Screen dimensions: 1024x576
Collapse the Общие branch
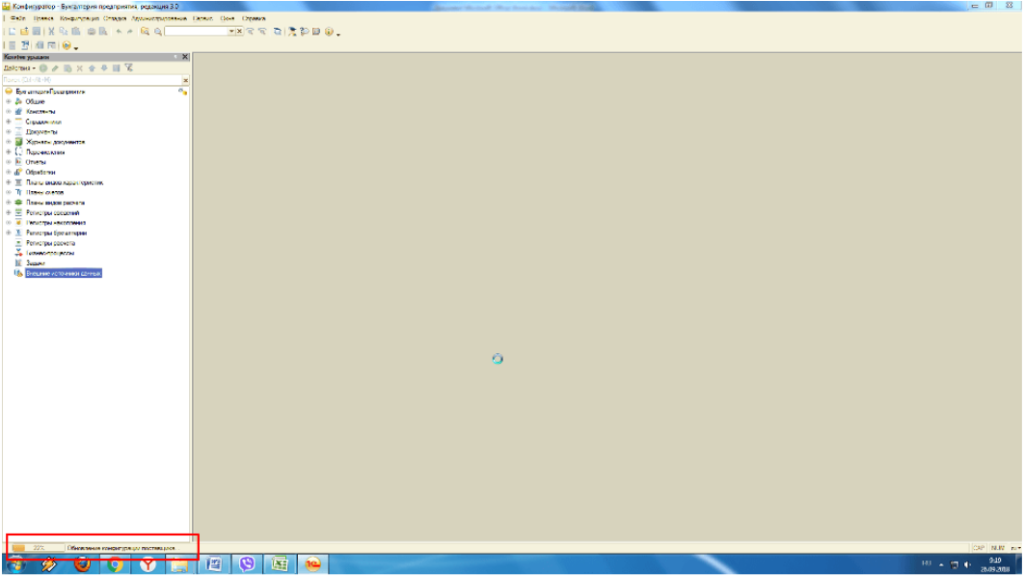click(8, 101)
